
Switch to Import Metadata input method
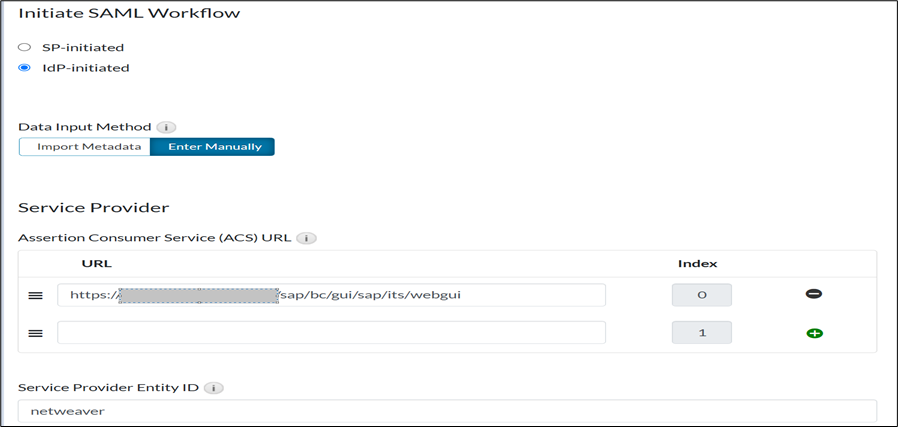click(84, 147)
